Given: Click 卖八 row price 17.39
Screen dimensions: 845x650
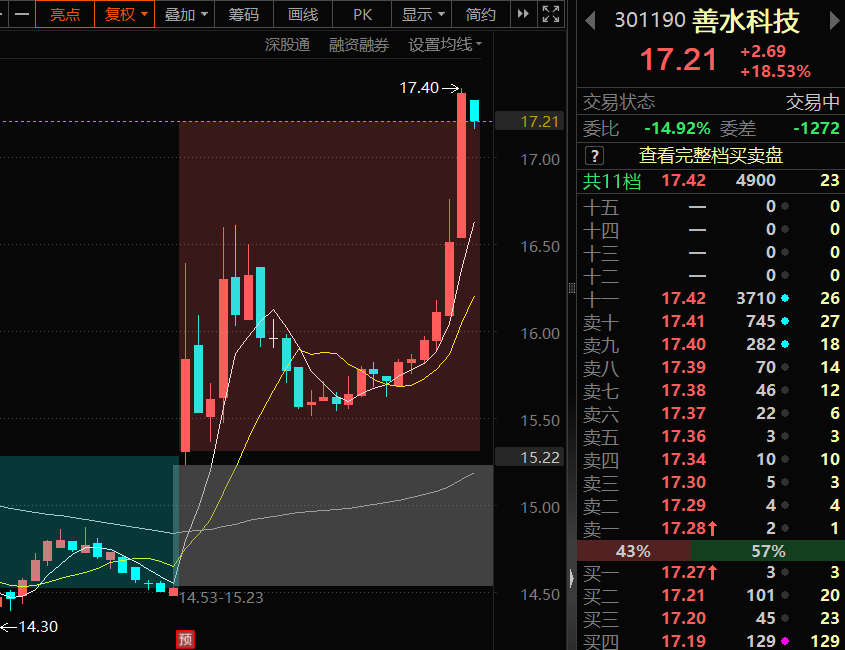Looking at the screenshot, I should [x=683, y=367].
